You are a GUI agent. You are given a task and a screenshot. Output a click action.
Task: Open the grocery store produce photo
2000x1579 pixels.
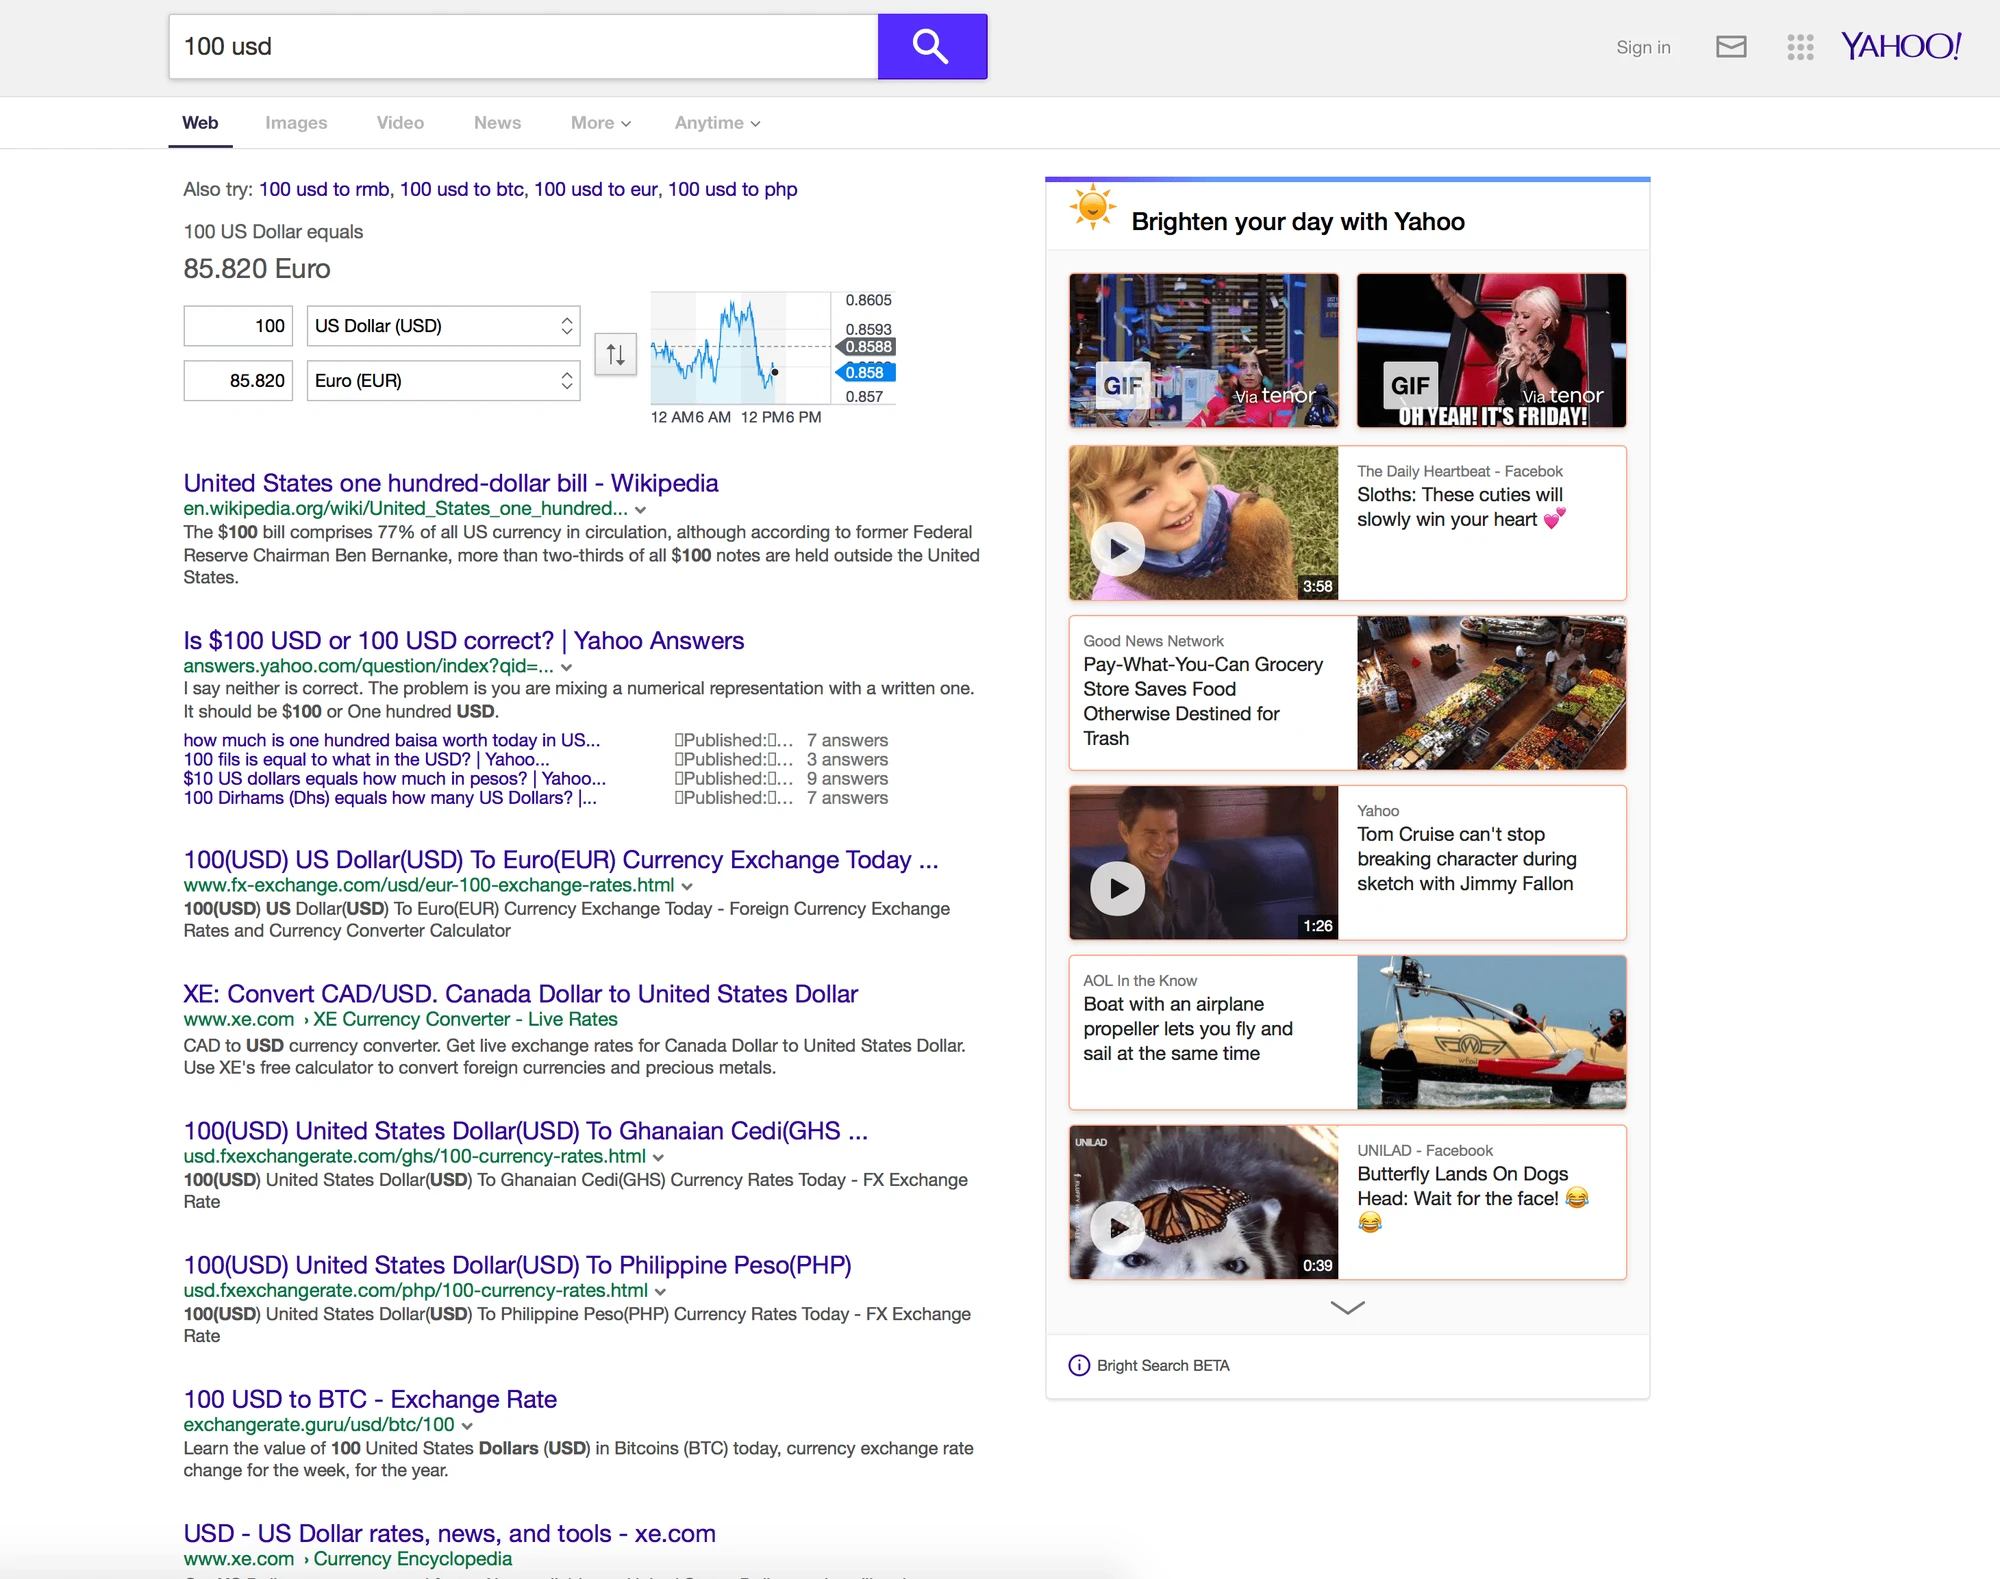pyautogui.click(x=1491, y=693)
